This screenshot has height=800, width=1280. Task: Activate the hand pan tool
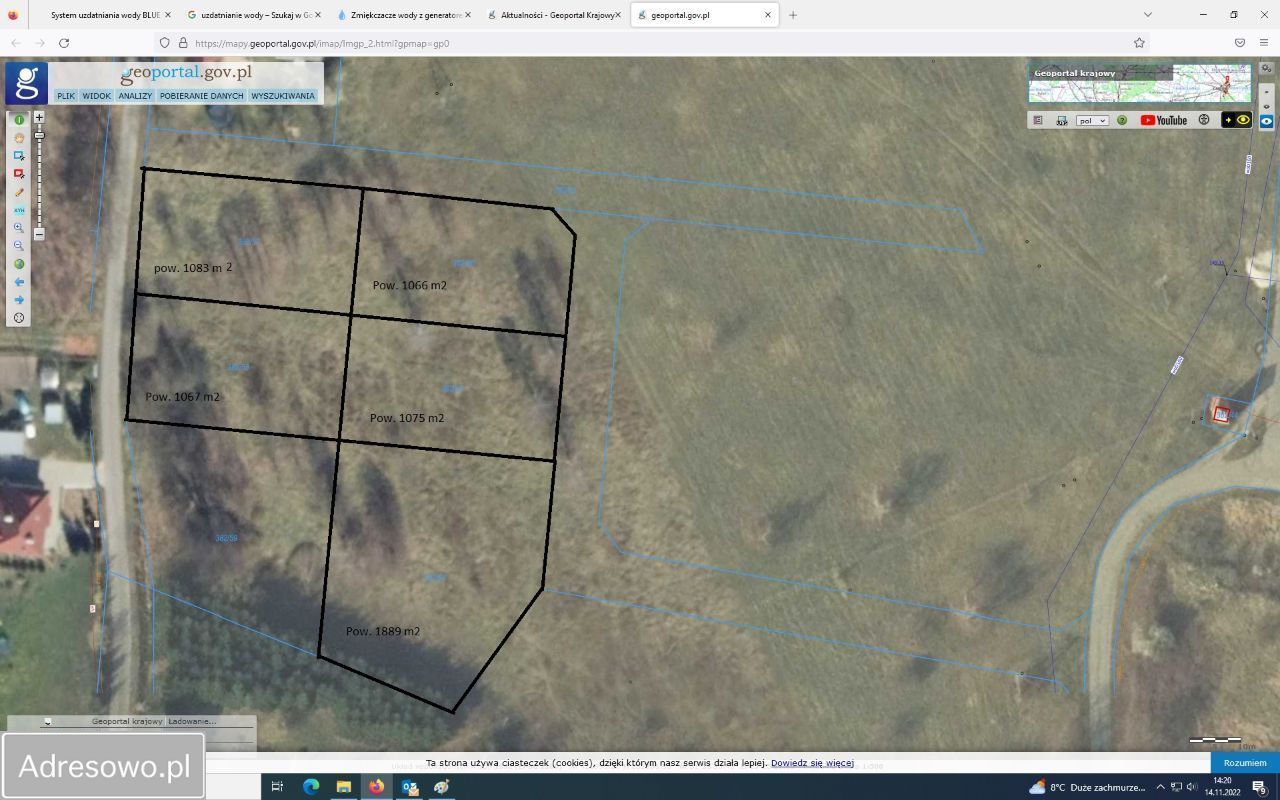point(19,138)
